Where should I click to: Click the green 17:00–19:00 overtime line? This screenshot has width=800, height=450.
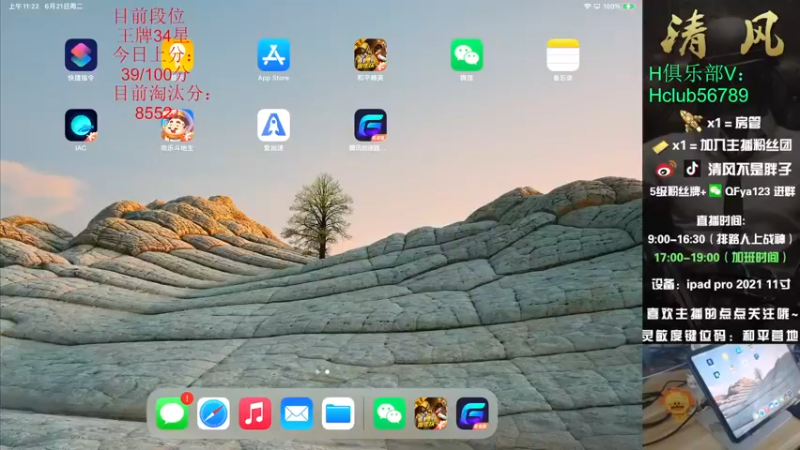720,257
